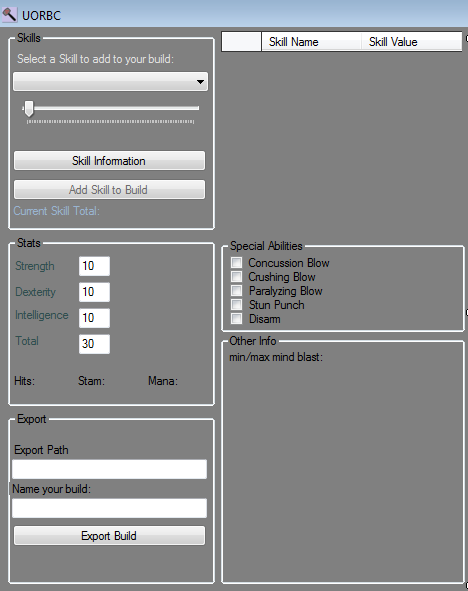The image size is (468, 591).
Task: Click the UORBC hammer icon in title bar
Action: pyautogui.click(x=9, y=15)
